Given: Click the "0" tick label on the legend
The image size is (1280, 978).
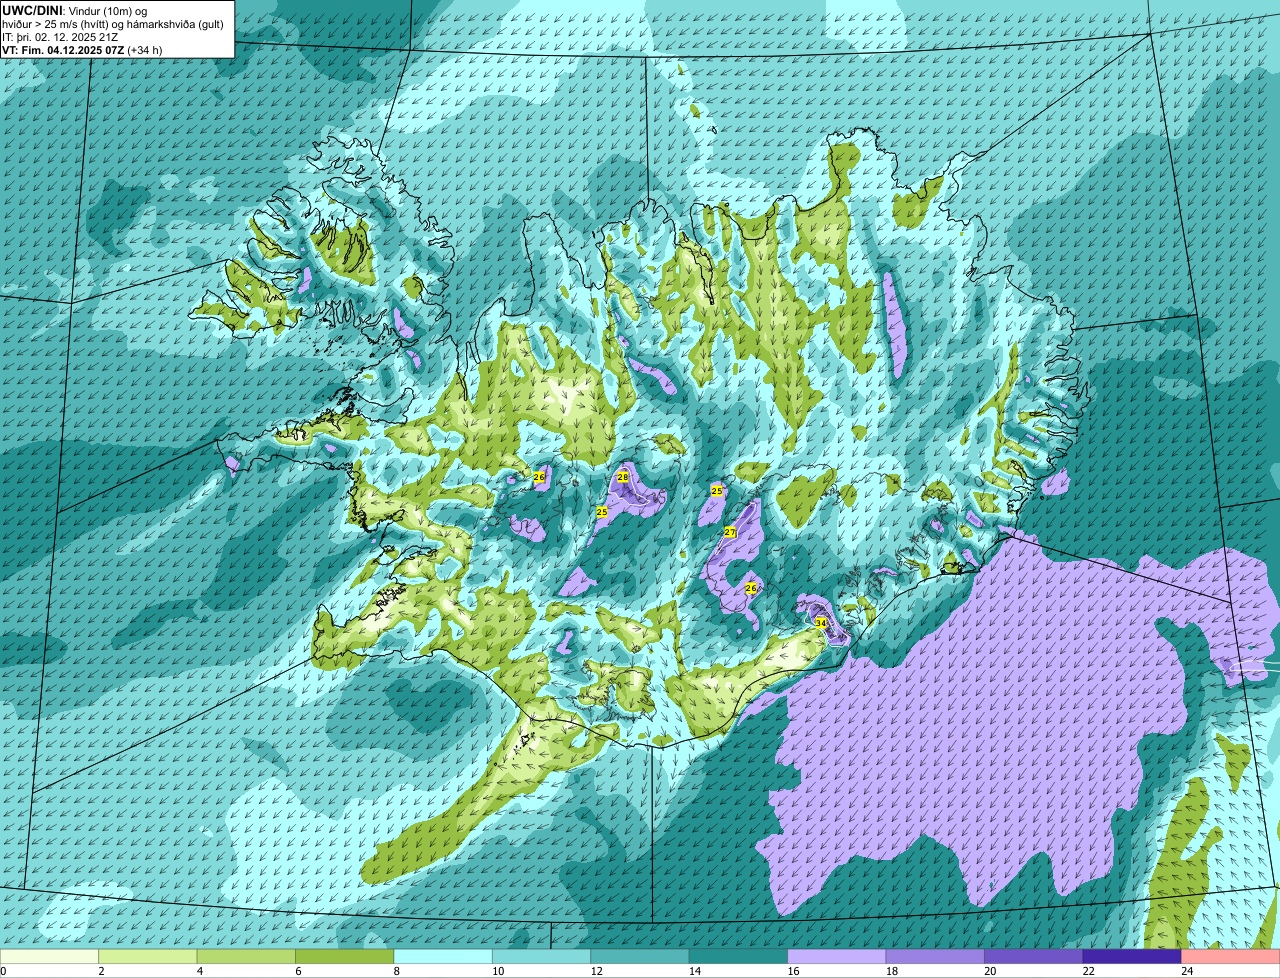Looking at the screenshot, I should coord(3,971).
